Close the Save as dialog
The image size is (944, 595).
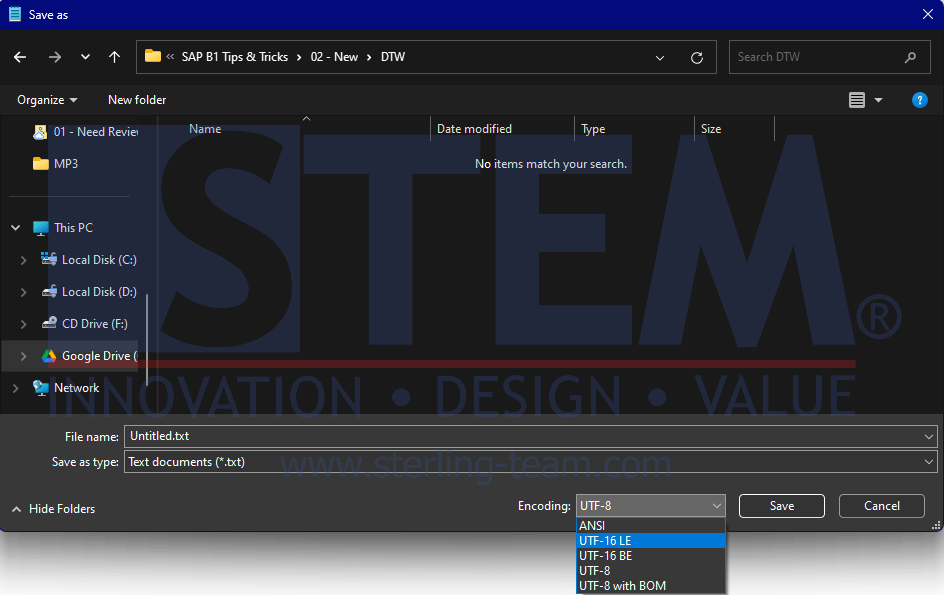pyautogui.click(x=928, y=14)
